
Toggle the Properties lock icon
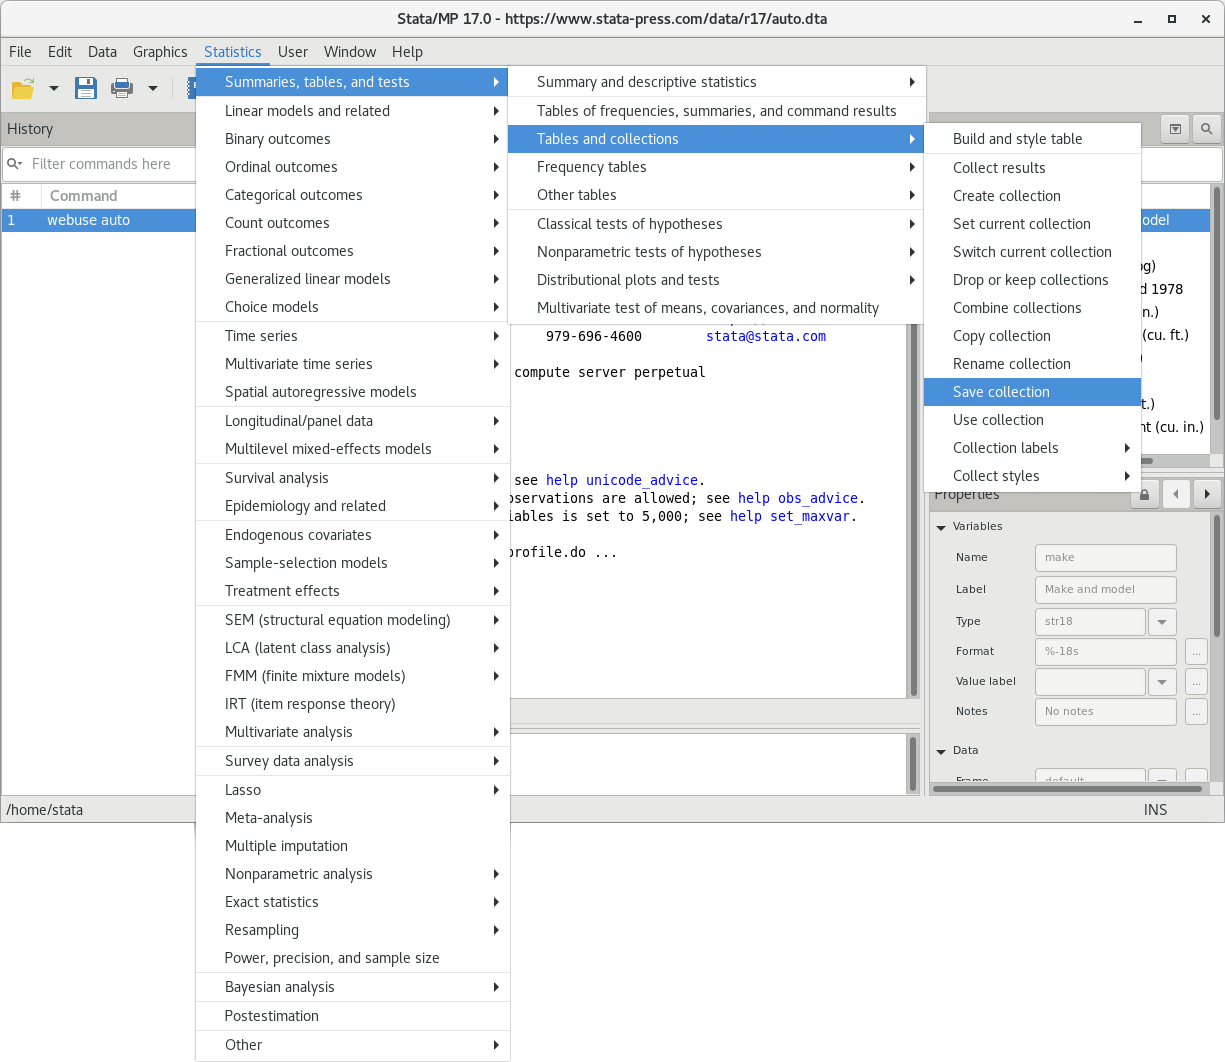click(1144, 493)
